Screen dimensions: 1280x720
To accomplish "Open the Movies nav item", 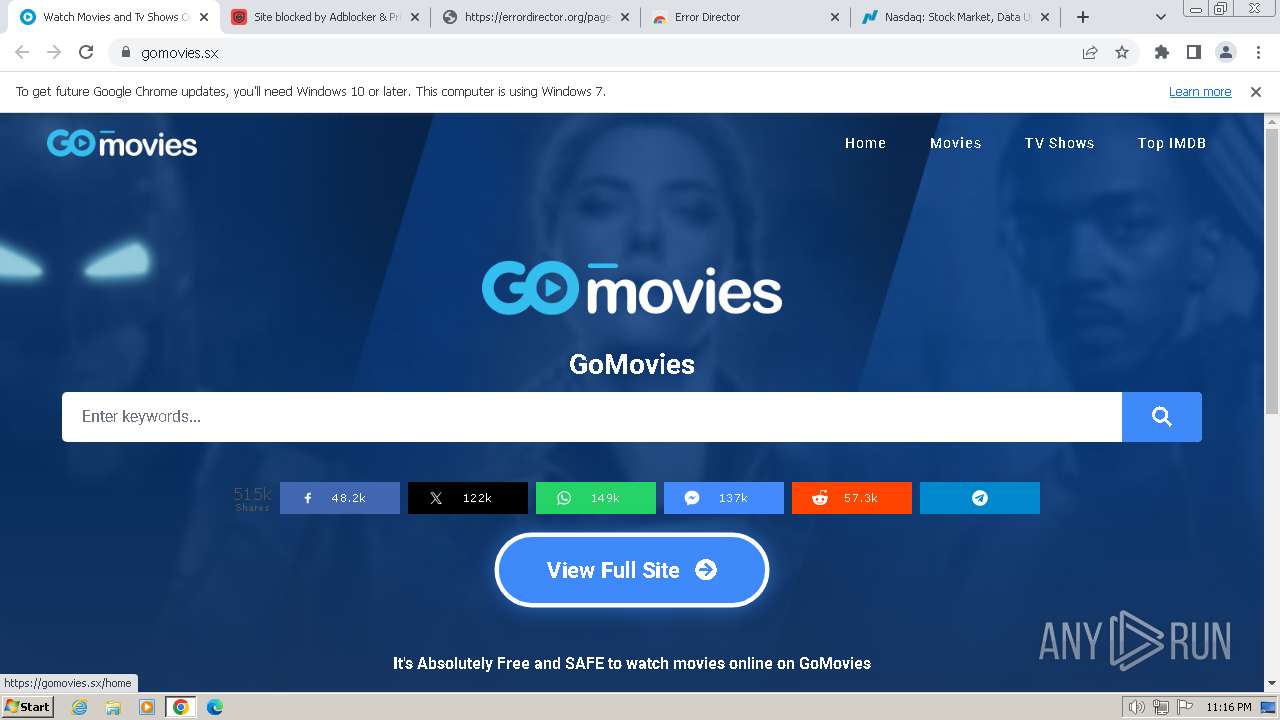I will tap(955, 143).
